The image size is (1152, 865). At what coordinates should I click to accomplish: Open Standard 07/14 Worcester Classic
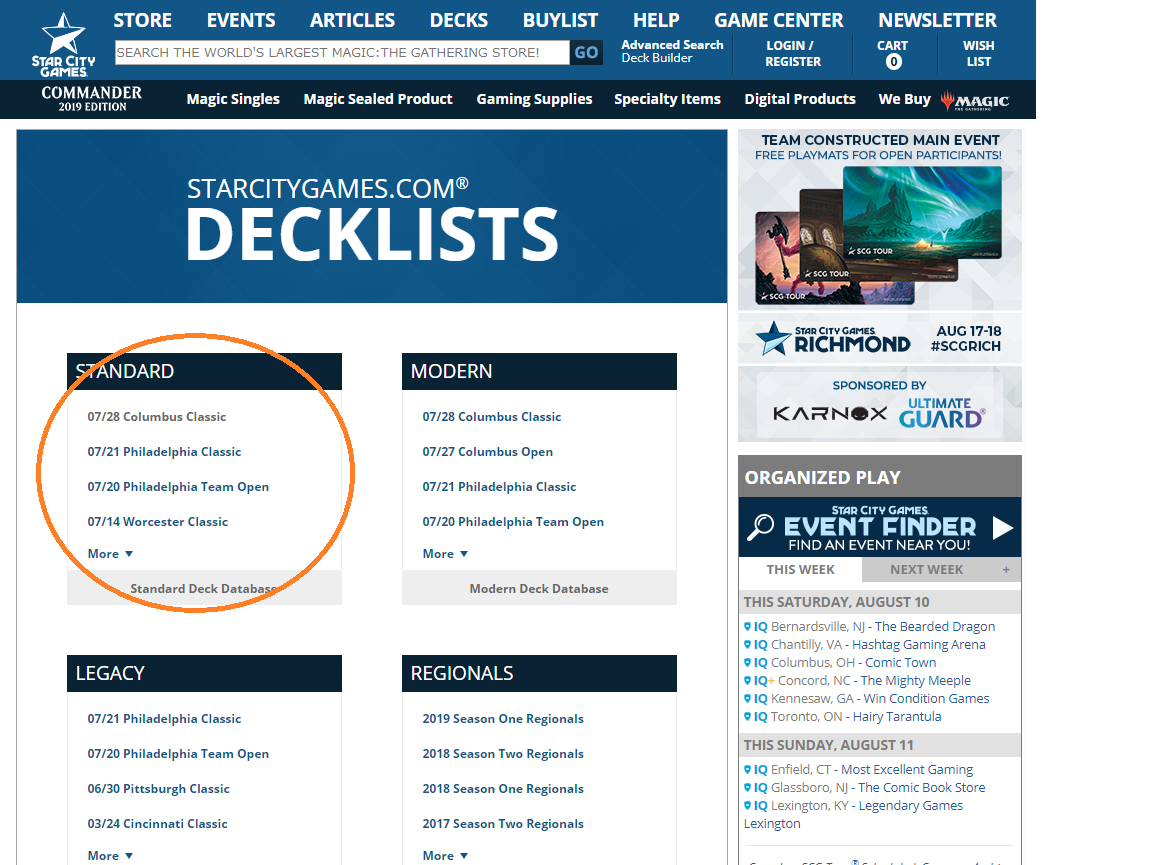[x=157, y=522]
